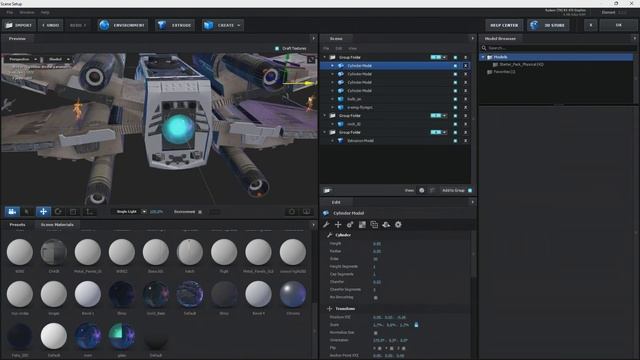Open the 3D Store
This screenshot has width=640, height=360.
pos(548,25)
